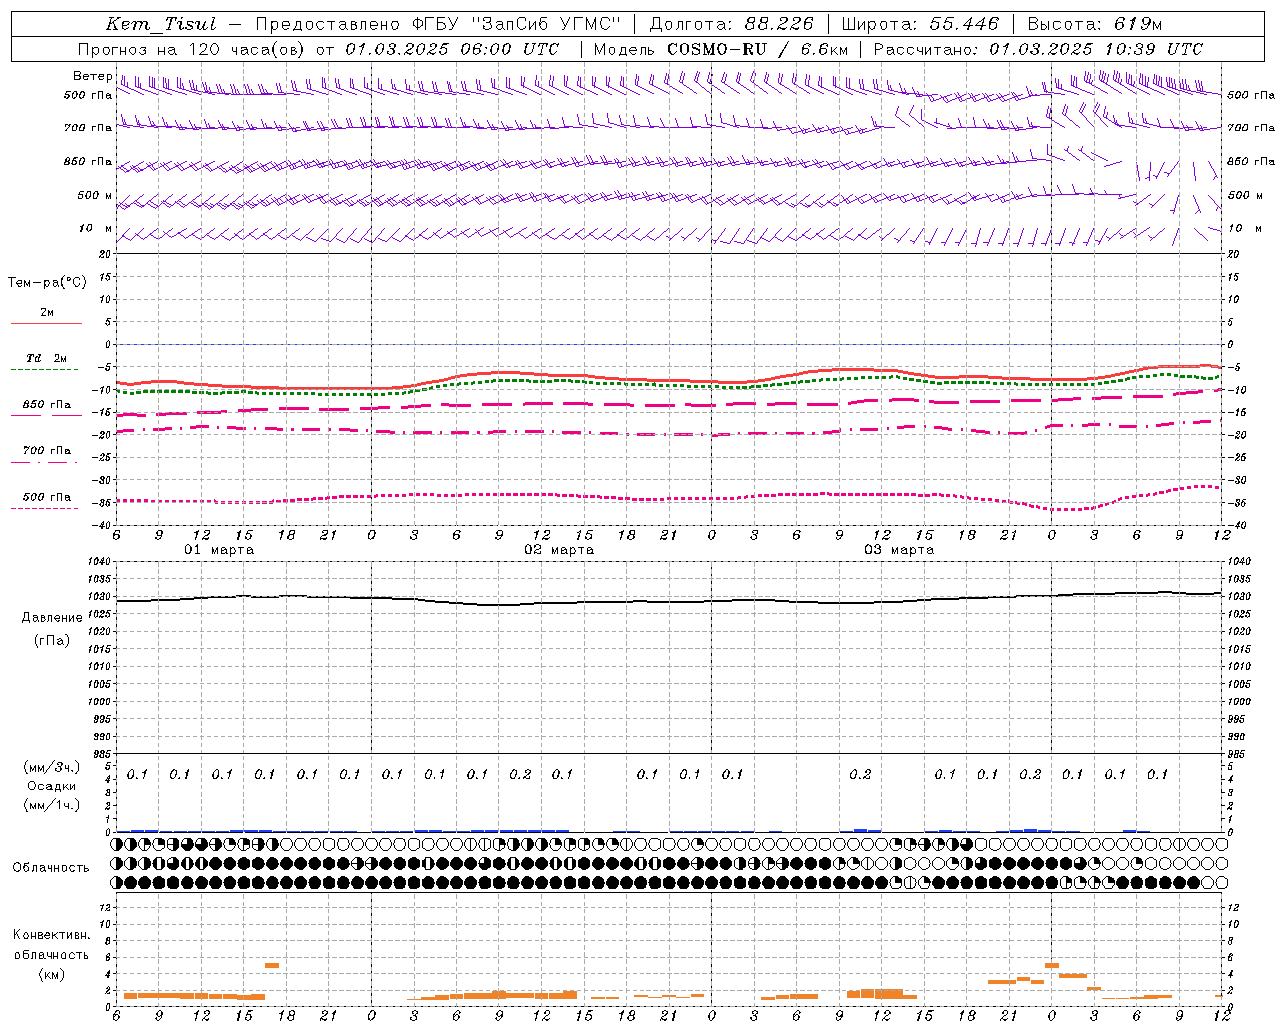Select the '2м' temperature legend entry
1280x1024 pixels.
pos(47,312)
